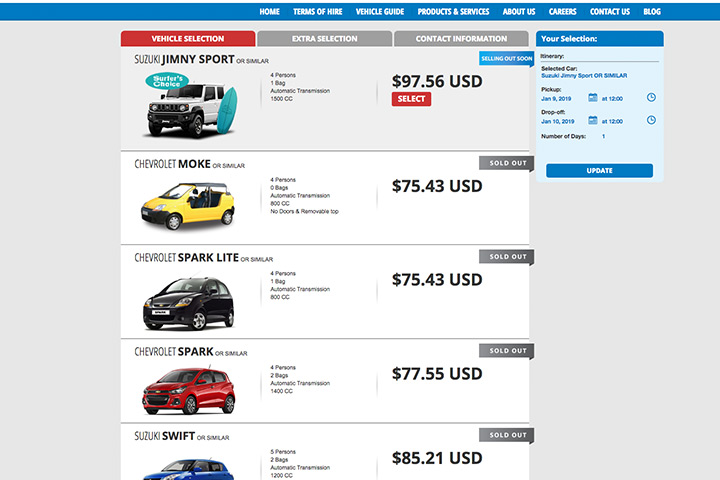720x480 pixels.
Task: Click the Surfer's Choice badge
Action: pos(167,81)
